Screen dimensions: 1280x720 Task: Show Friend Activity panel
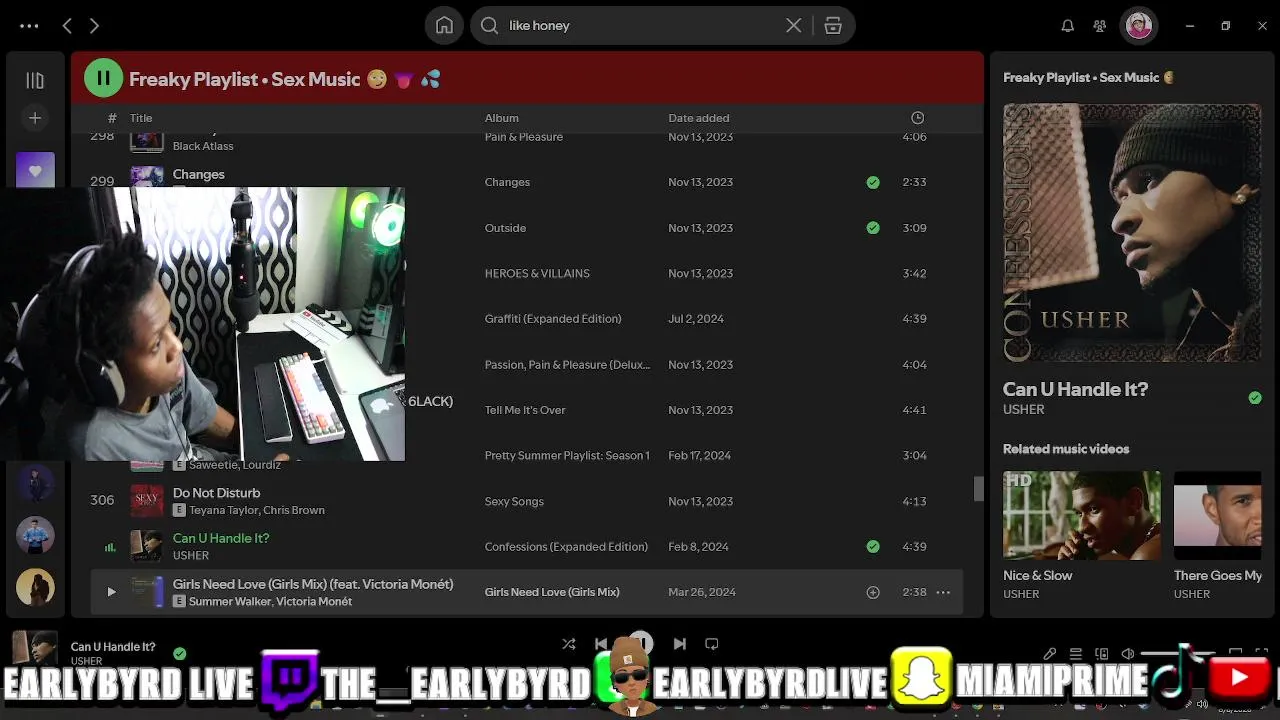pos(1100,26)
